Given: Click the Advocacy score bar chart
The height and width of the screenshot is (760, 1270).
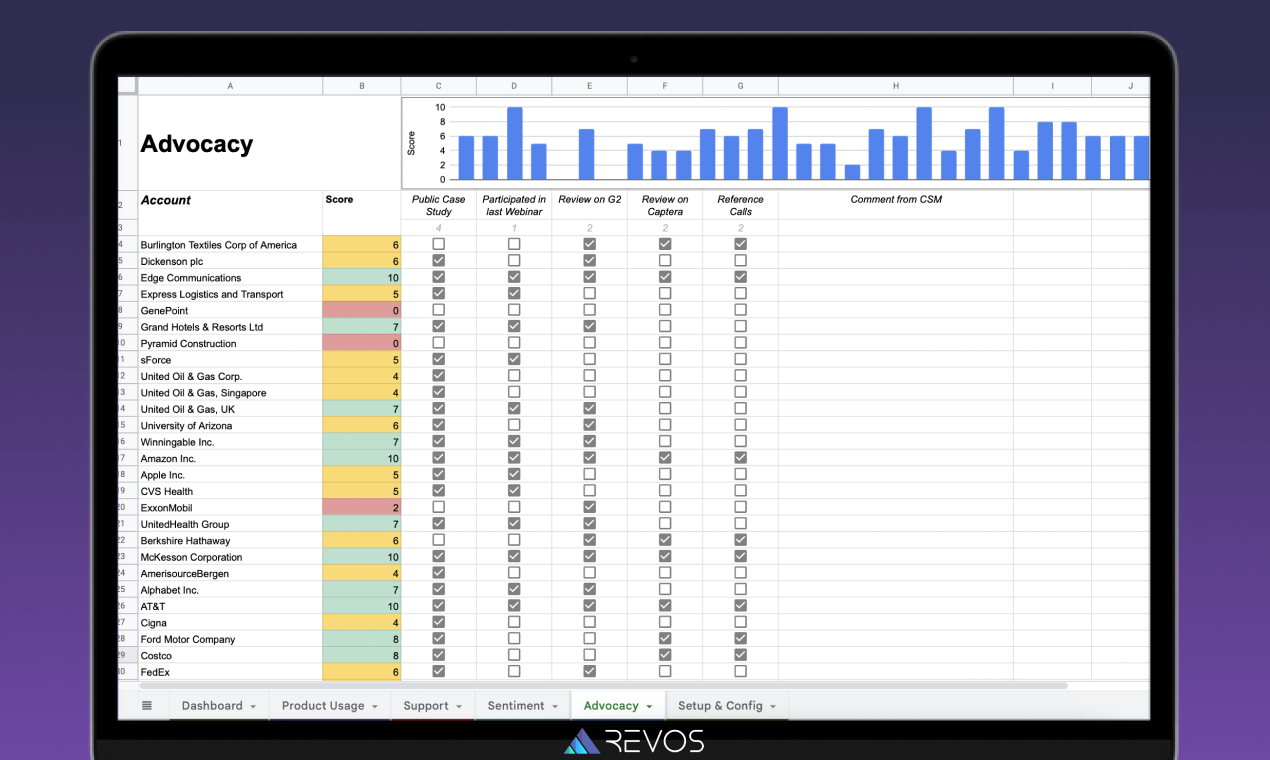Looking at the screenshot, I should point(776,143).
